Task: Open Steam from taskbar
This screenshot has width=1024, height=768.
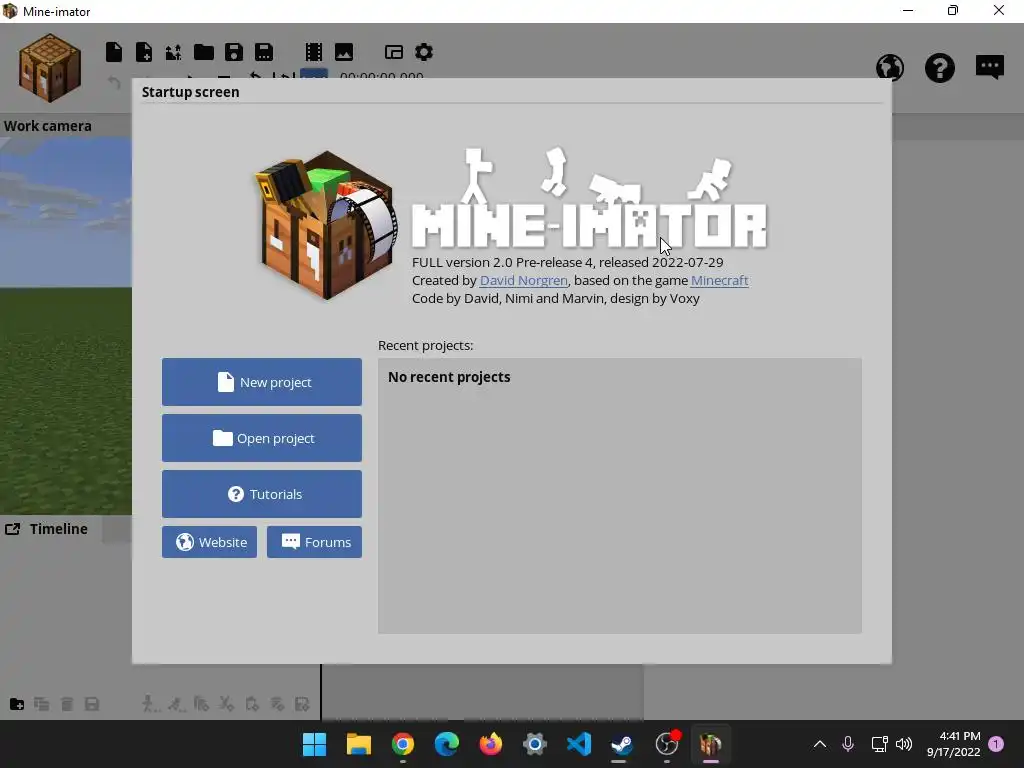Action: click(622, 744)
